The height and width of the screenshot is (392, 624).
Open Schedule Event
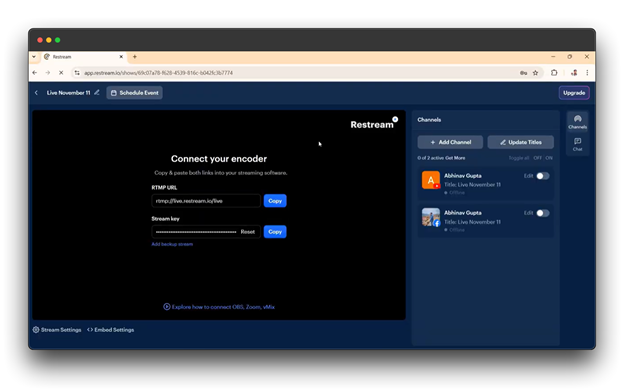coord(135,93)
